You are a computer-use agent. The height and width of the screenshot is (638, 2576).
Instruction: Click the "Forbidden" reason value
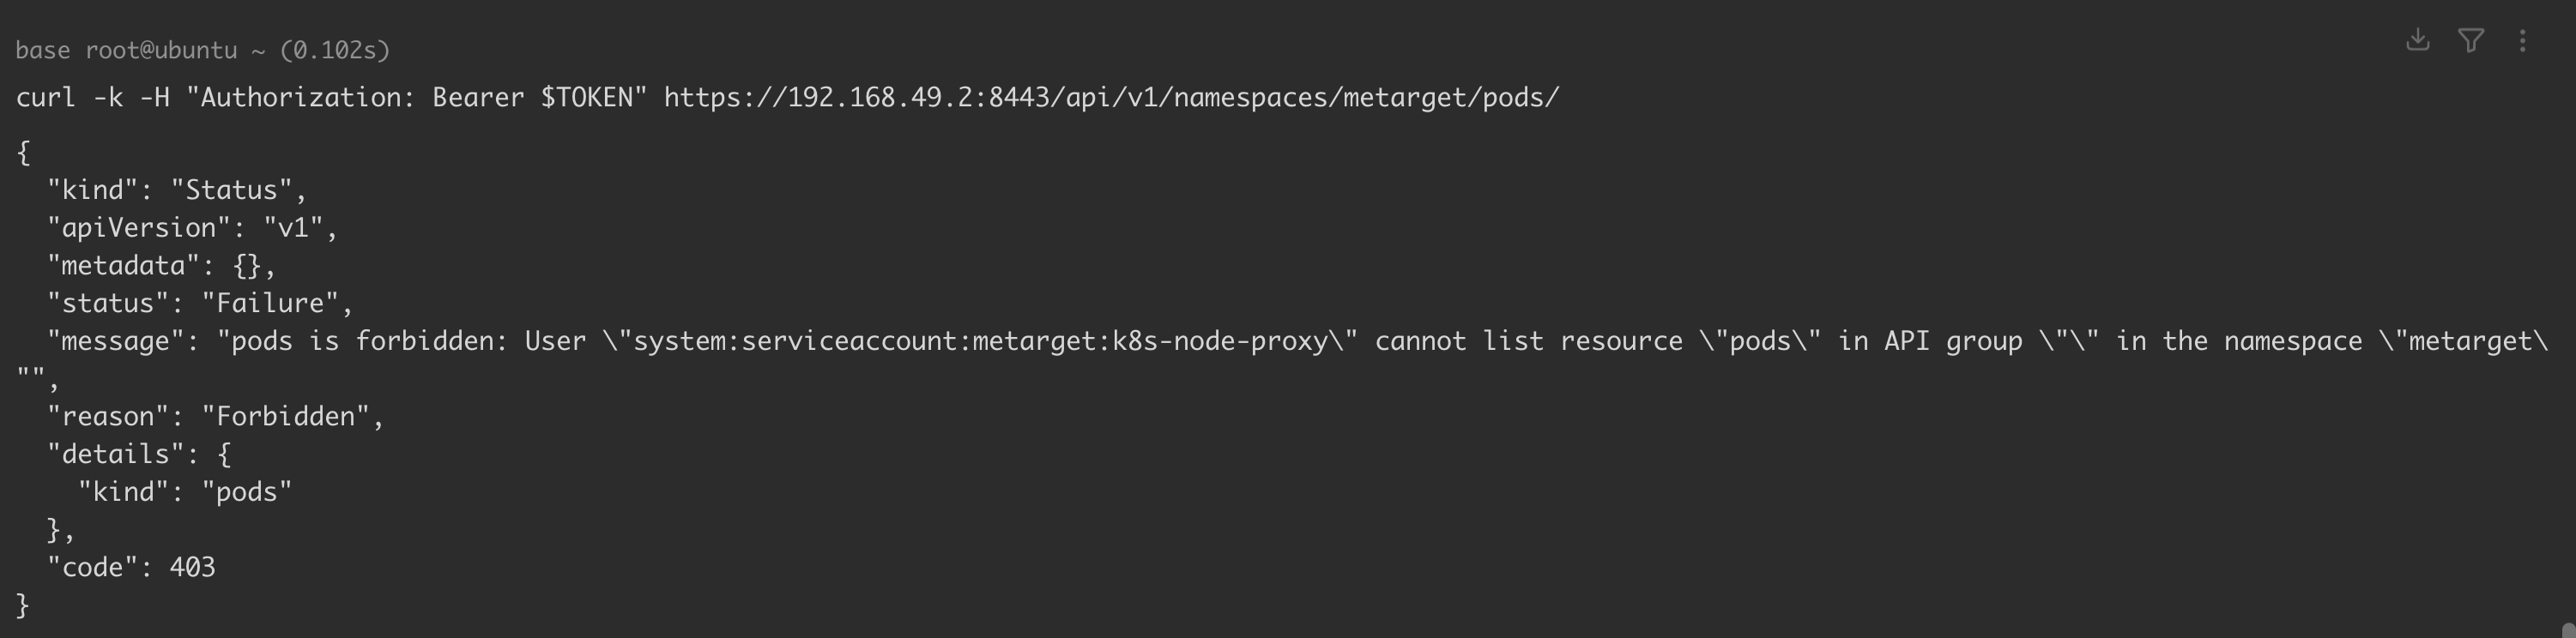285,416
